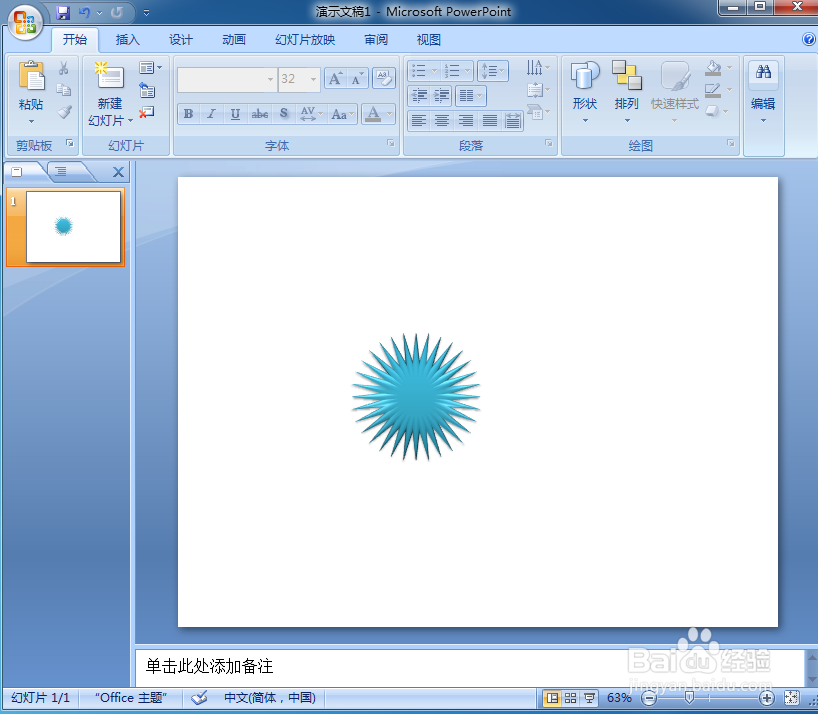The height and width of the screenshot is (714, 818).
Task: Open the shape fill paint bucket
Action: point(713,68)
